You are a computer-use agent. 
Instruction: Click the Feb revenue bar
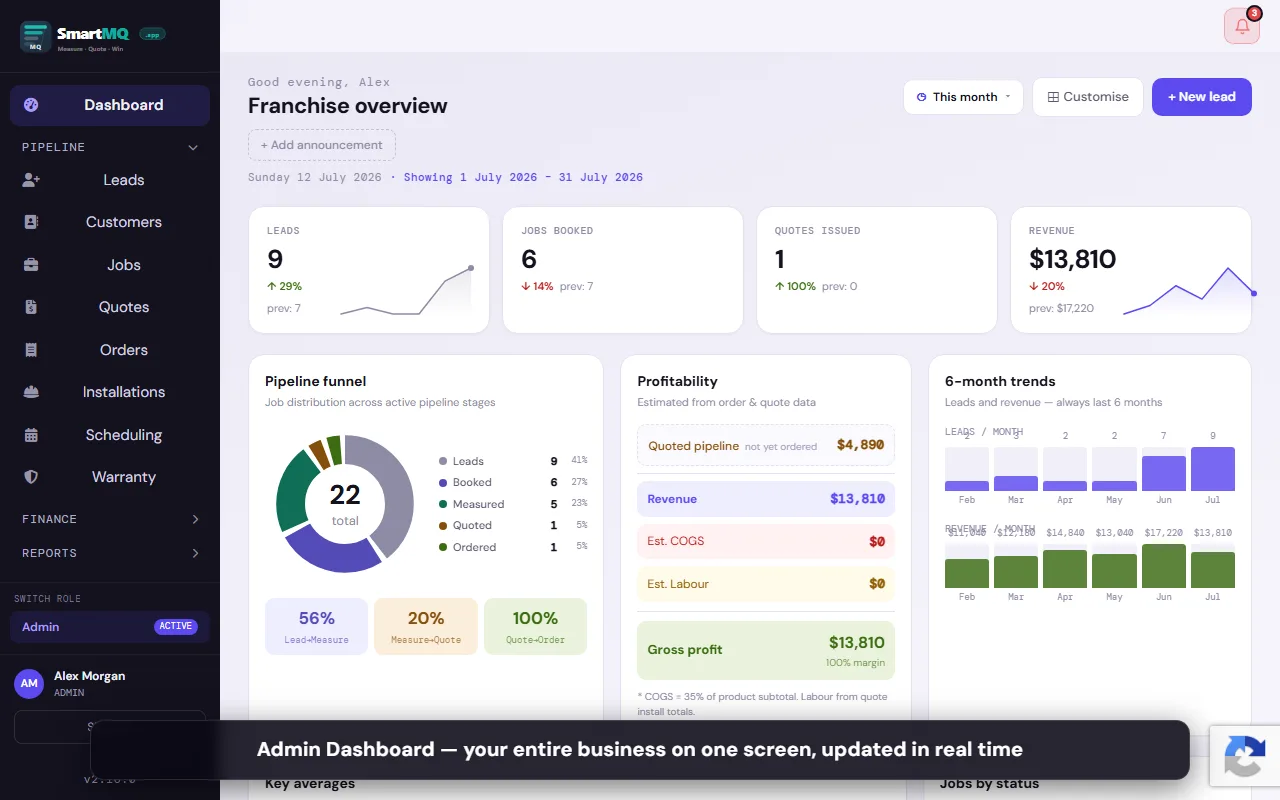(x=967, y=573)
